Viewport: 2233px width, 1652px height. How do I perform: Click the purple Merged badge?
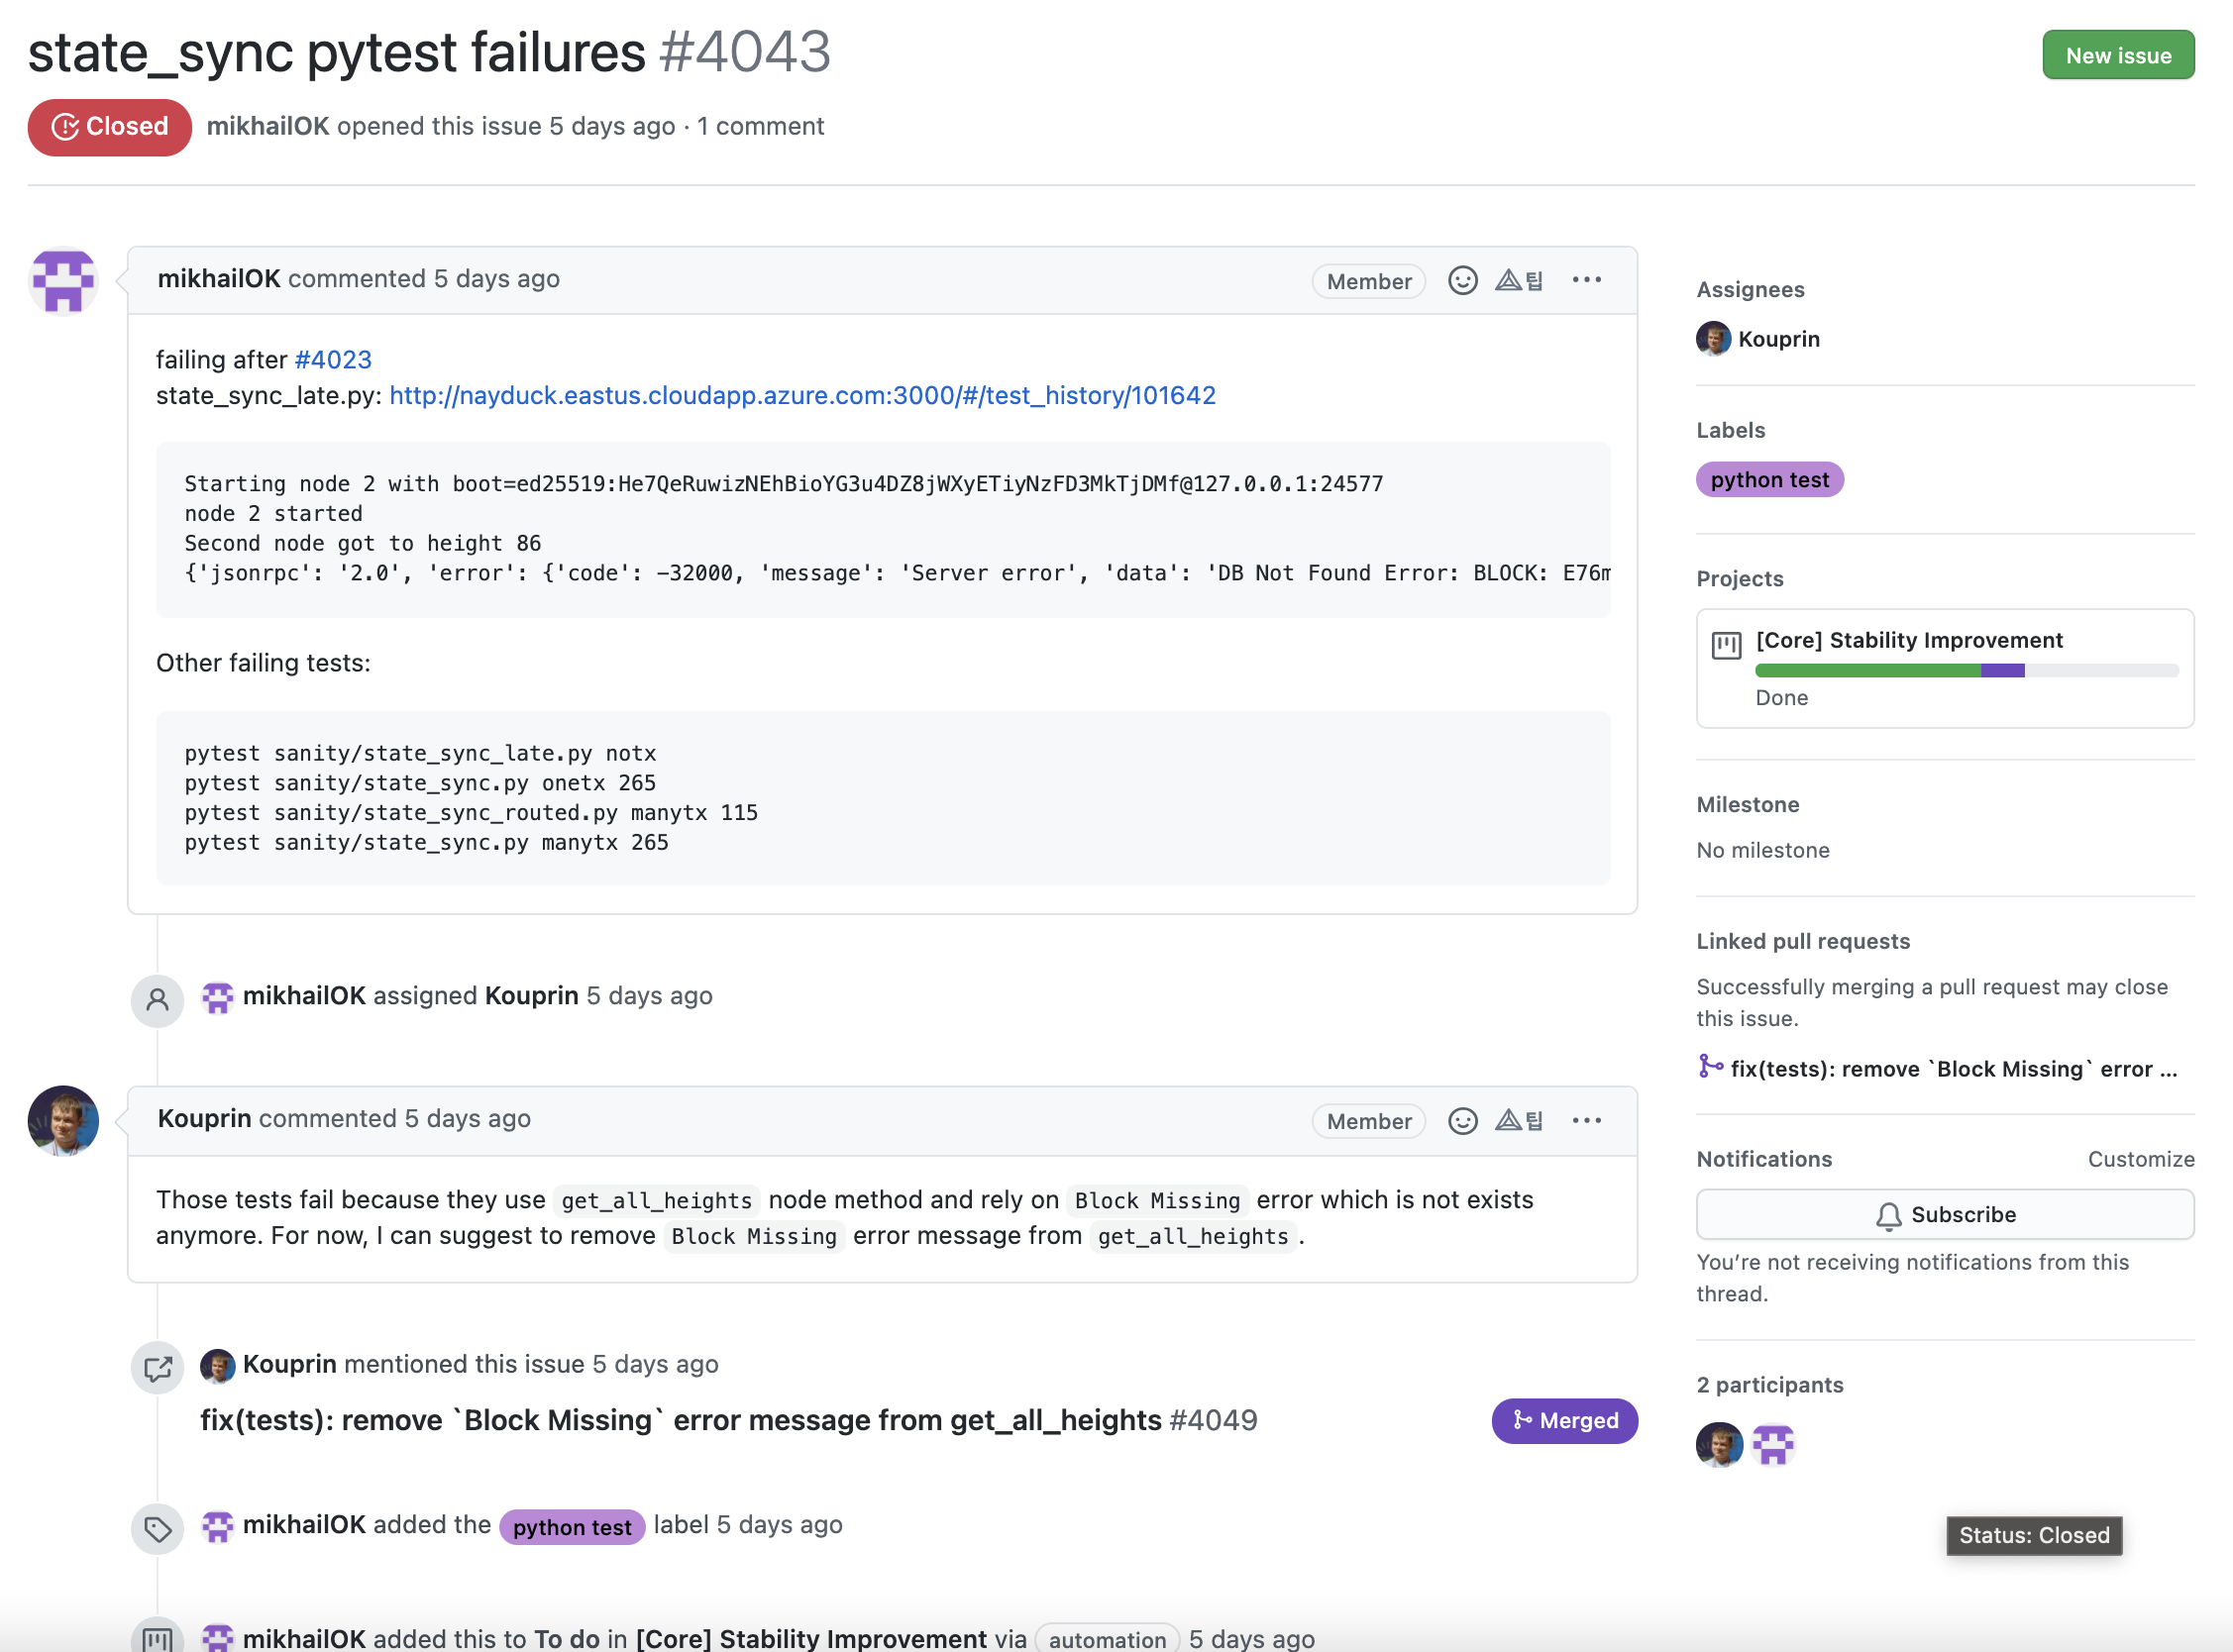(x=1564, y=1420)
